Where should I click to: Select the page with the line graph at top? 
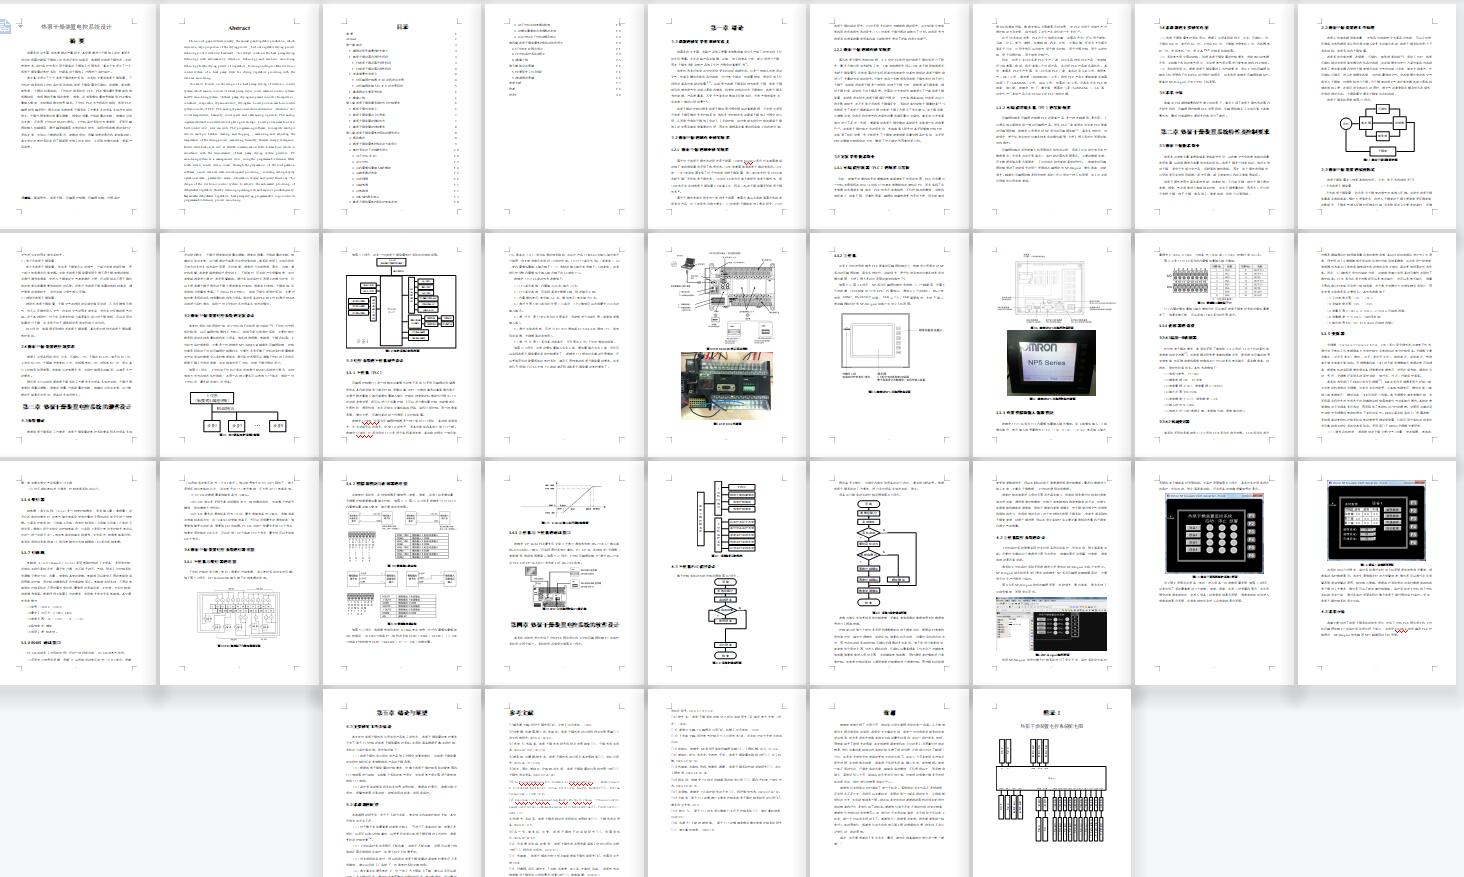click(564, 573)
